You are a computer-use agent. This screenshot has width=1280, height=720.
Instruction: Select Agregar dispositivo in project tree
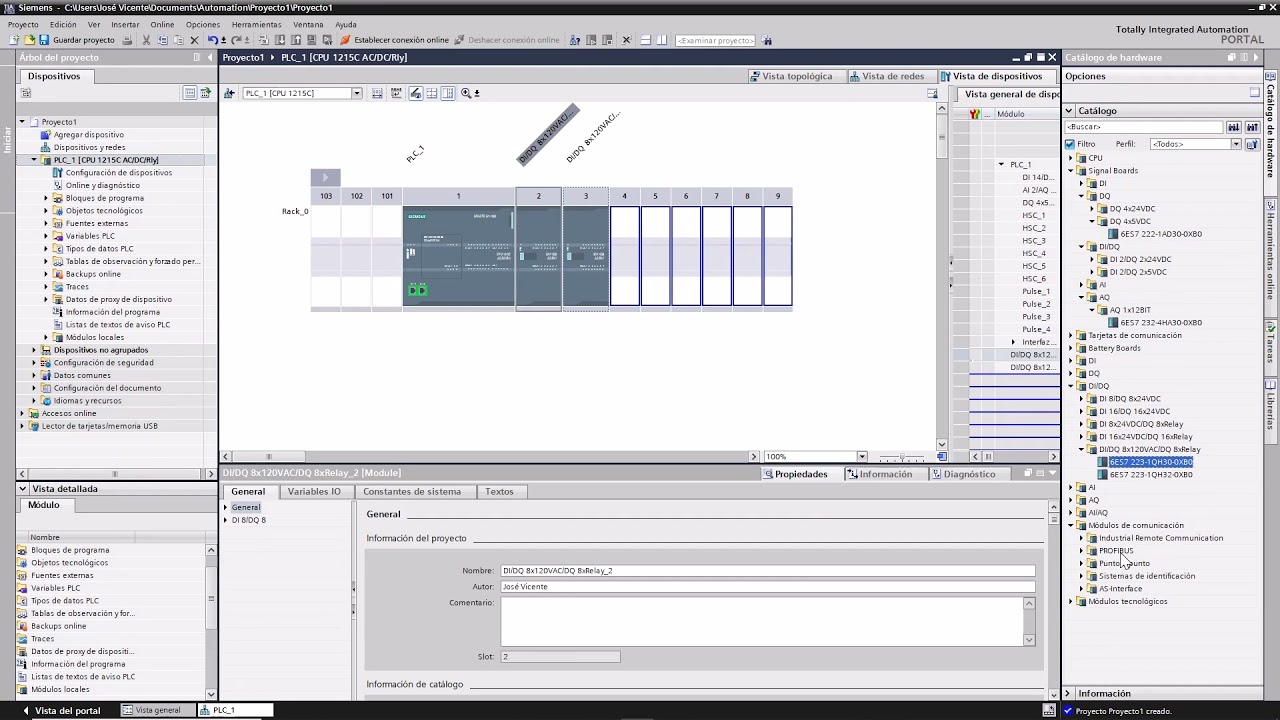tap(88, 135)
